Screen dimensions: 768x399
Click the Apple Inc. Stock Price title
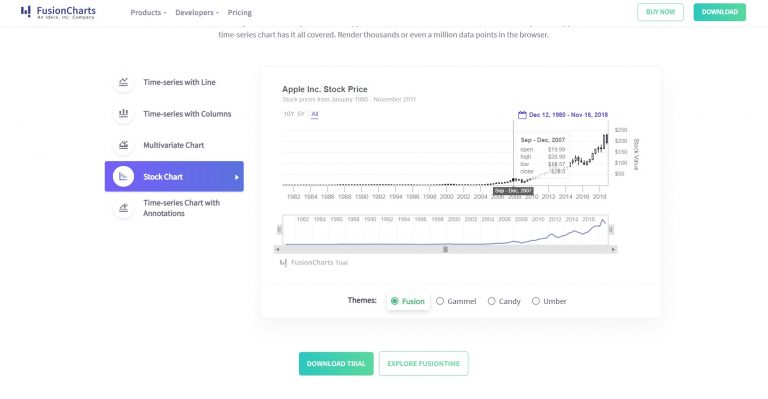pyautogui.click(x=324, y=89)
